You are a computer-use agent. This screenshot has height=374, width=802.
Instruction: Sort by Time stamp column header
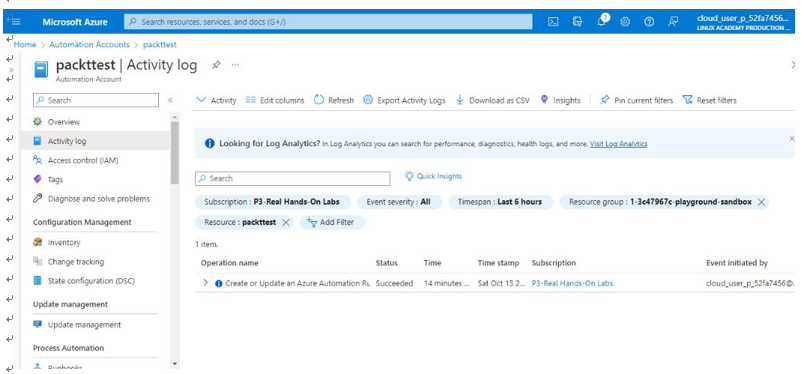[498, 263]
